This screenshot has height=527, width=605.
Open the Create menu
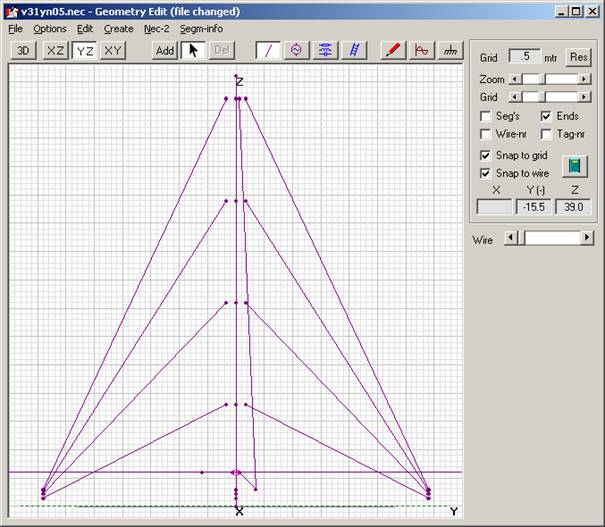[x=118, y=29]
